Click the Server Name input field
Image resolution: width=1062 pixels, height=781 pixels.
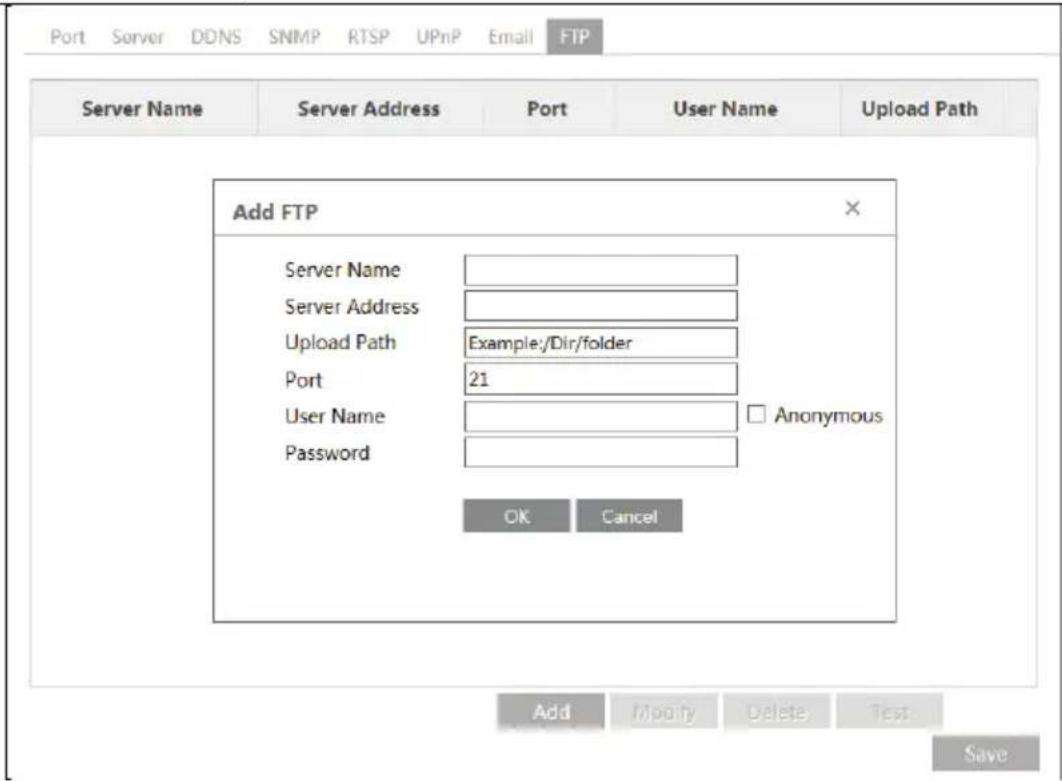(x=601, y=270)
